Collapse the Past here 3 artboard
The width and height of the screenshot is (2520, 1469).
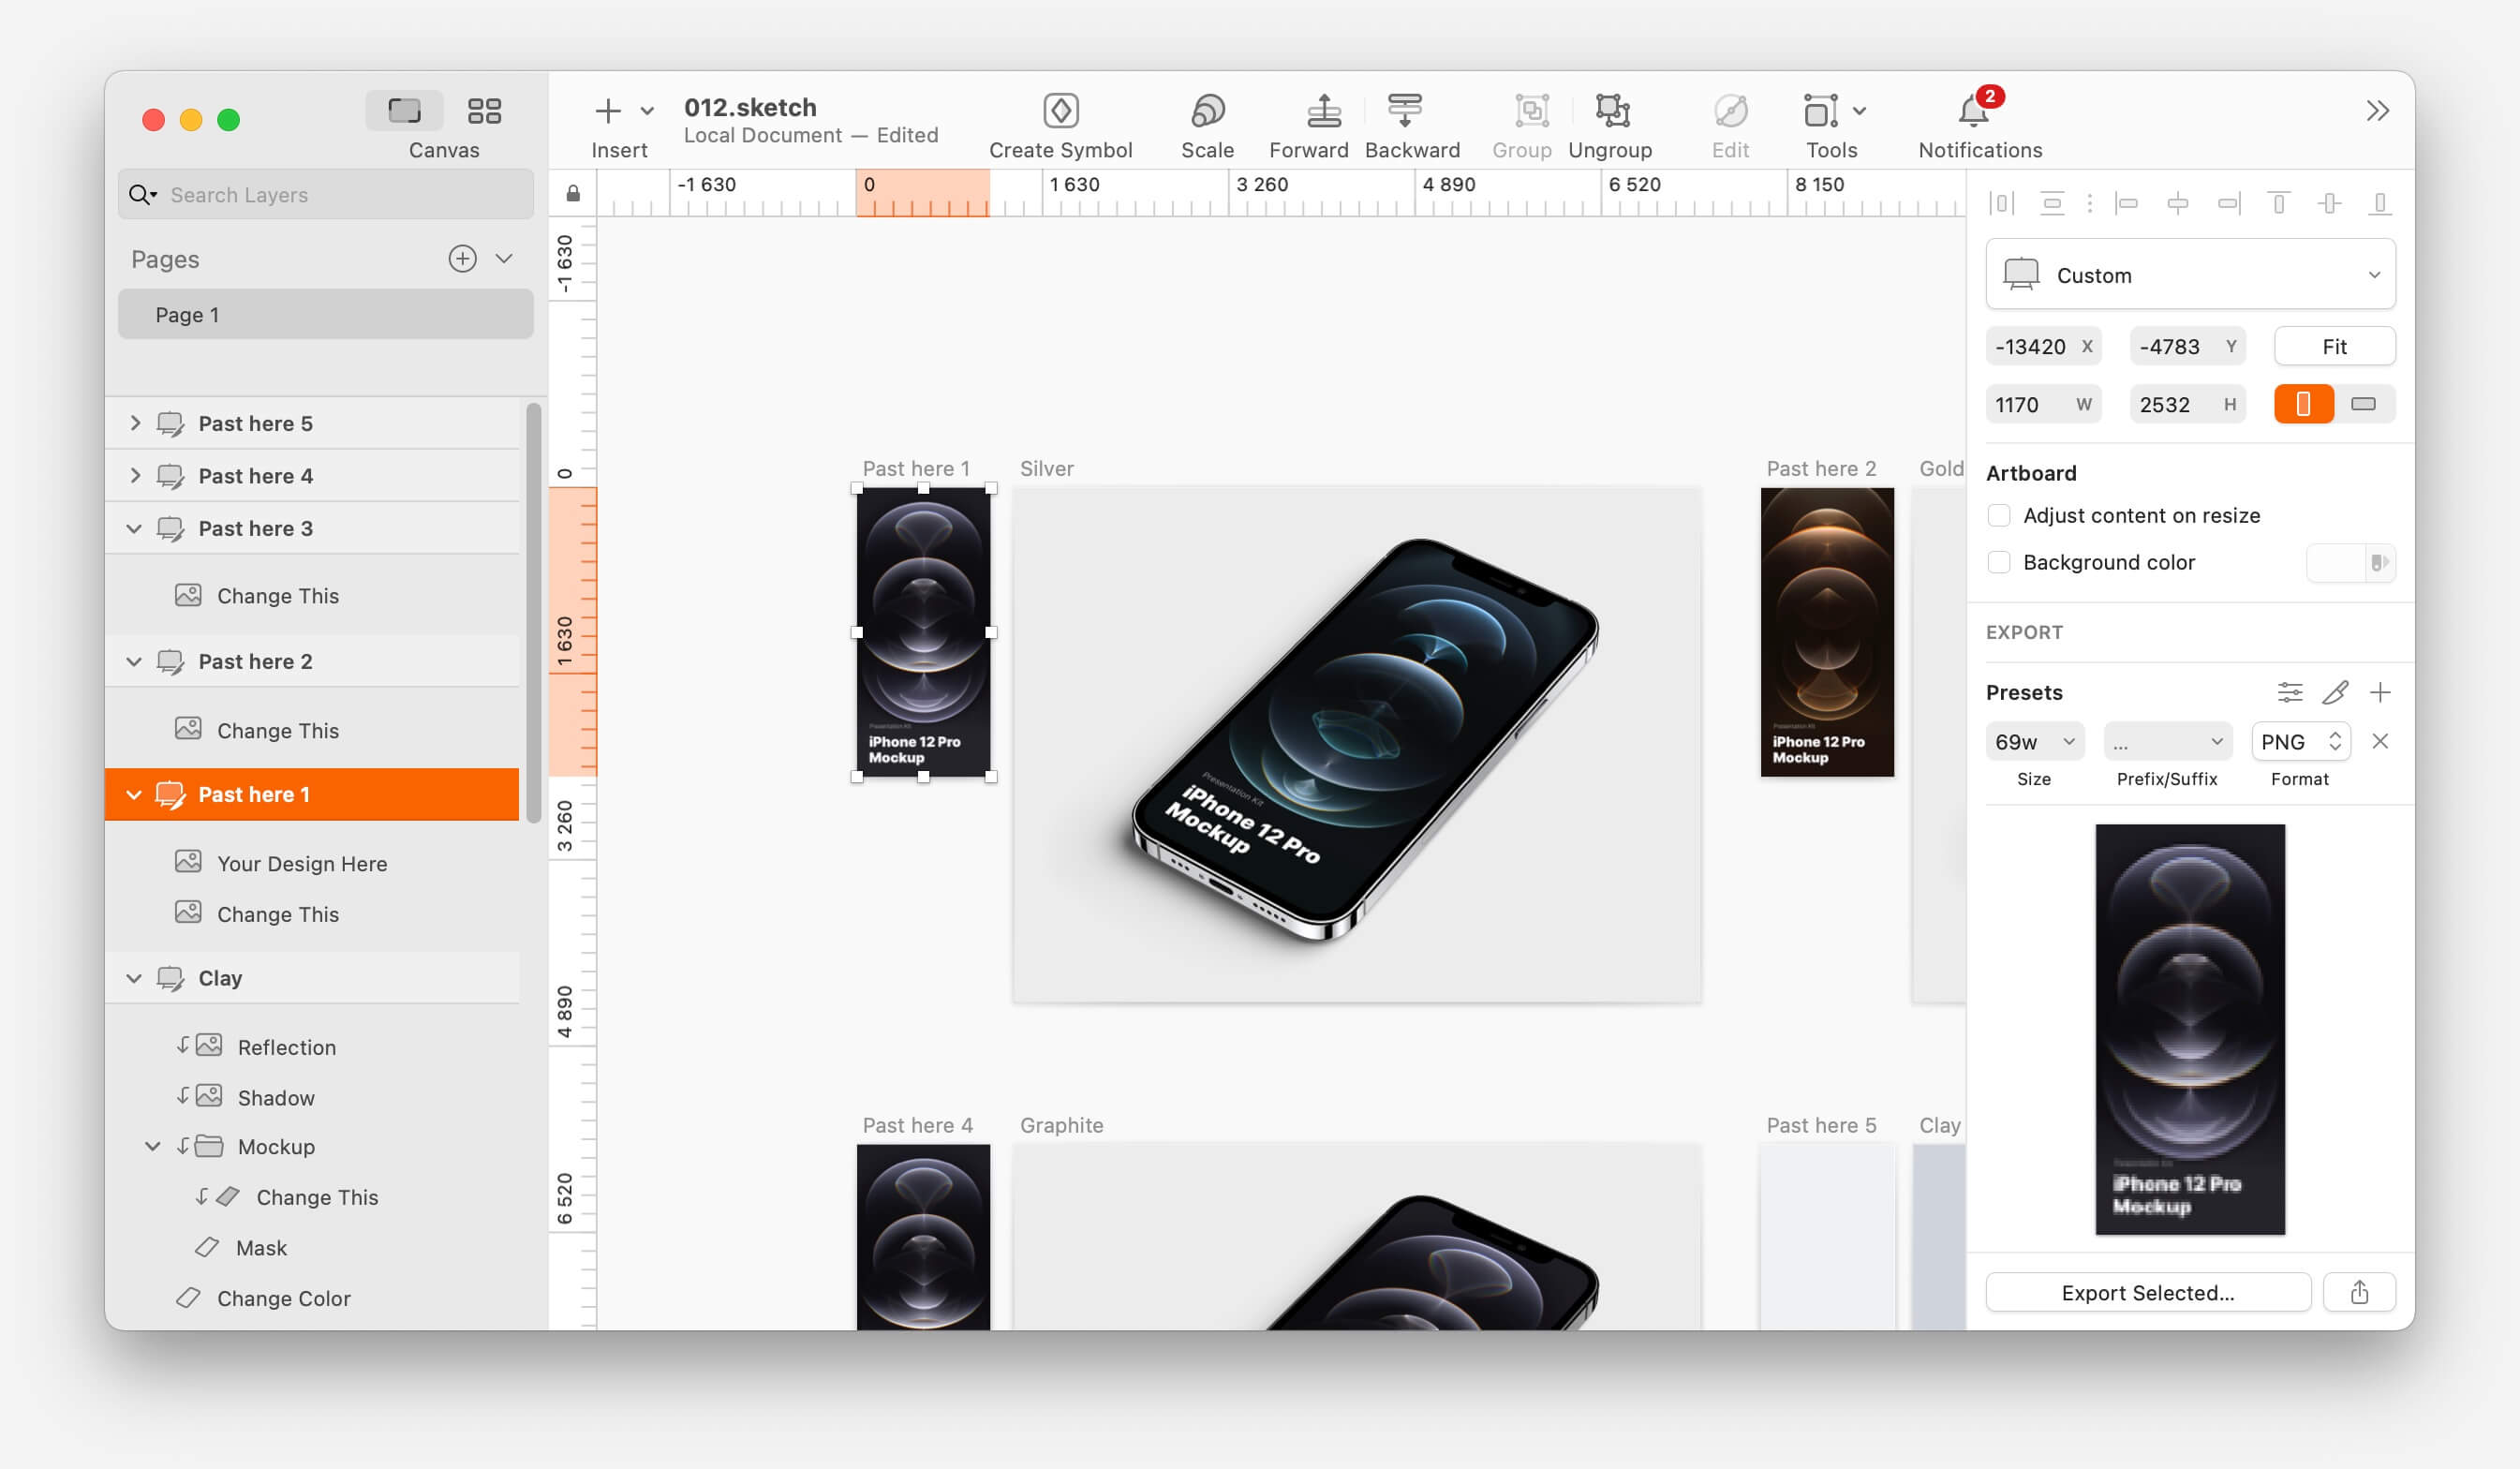tap(134, 528)
